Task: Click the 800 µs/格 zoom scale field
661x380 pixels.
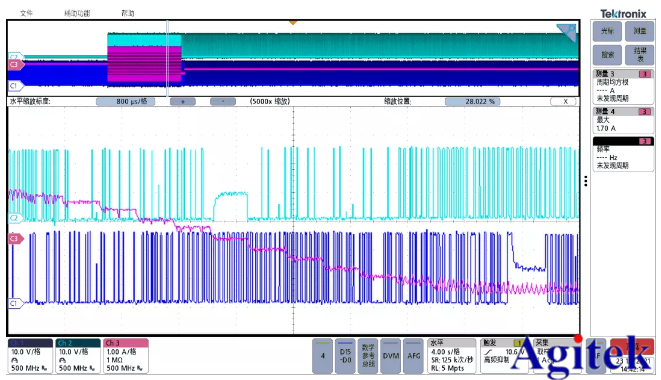Action: pos(126,102)
